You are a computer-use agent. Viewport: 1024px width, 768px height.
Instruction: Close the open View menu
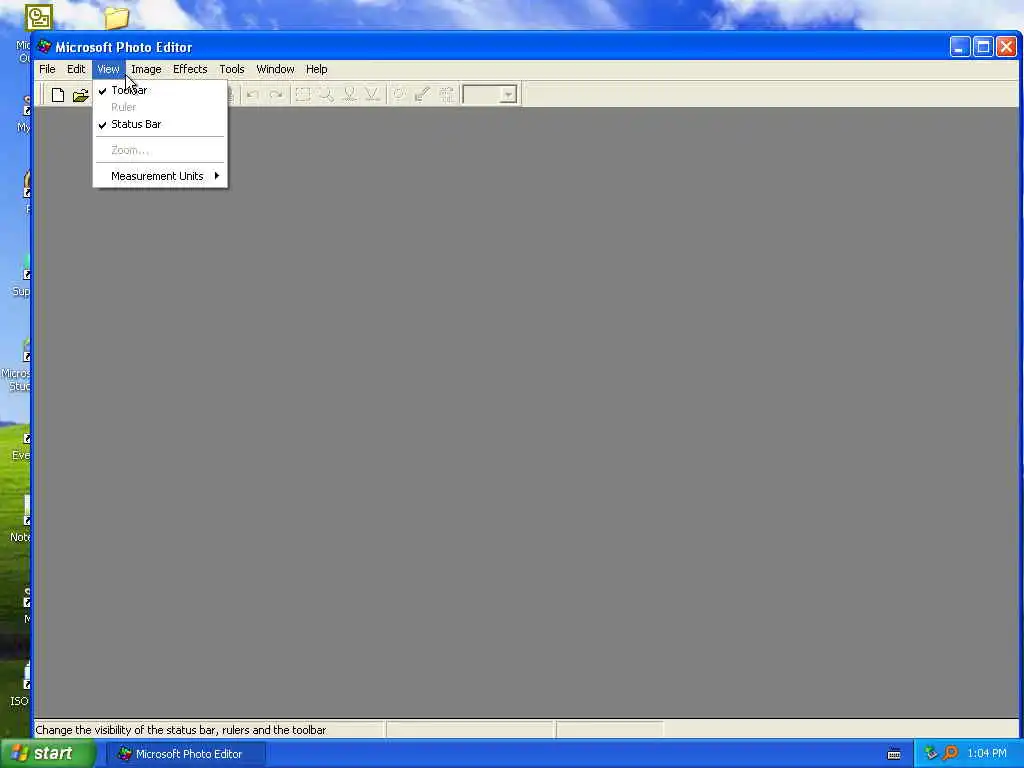point(108,69)
